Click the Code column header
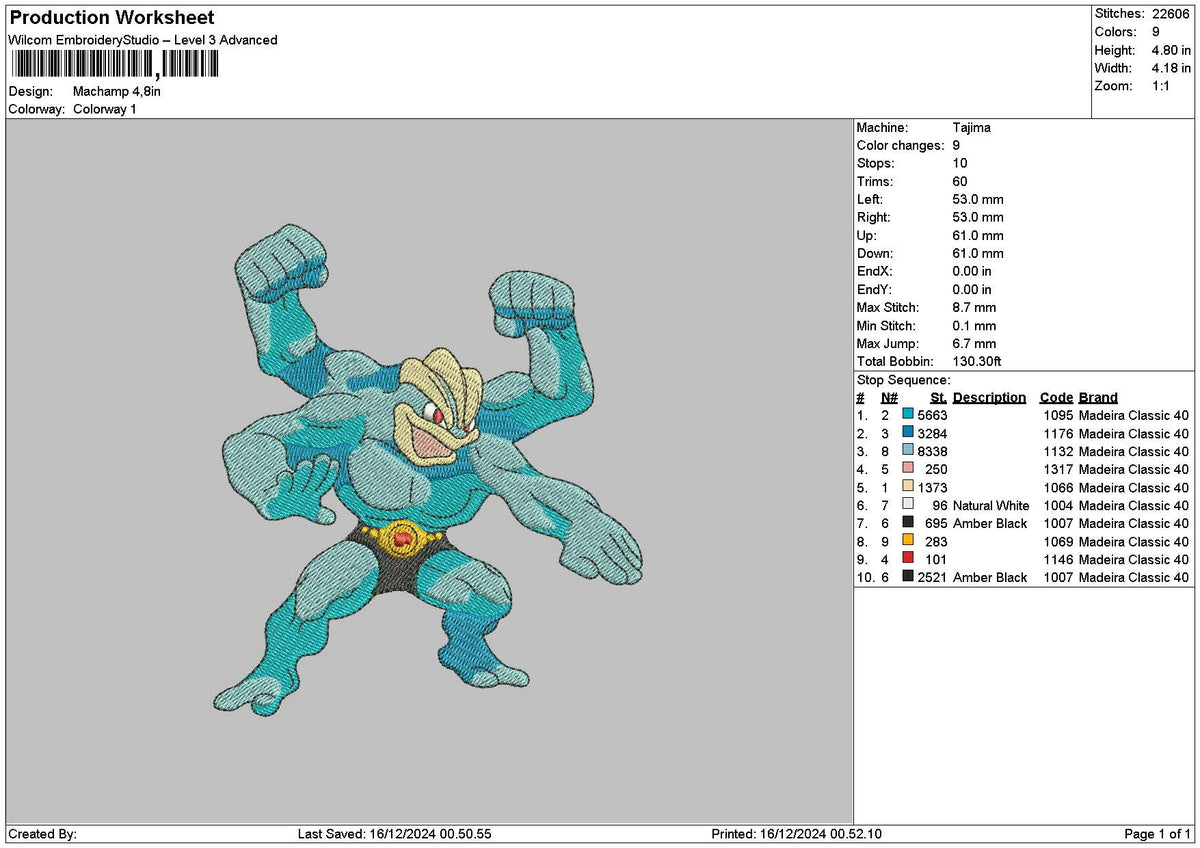This screenshot has width=1200, height=848. [x=1056, y=397]
